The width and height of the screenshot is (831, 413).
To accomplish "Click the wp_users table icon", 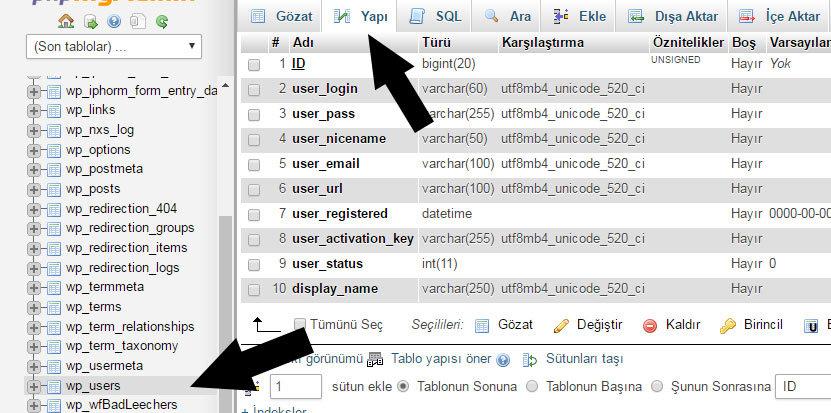I will tap(54, 386).
